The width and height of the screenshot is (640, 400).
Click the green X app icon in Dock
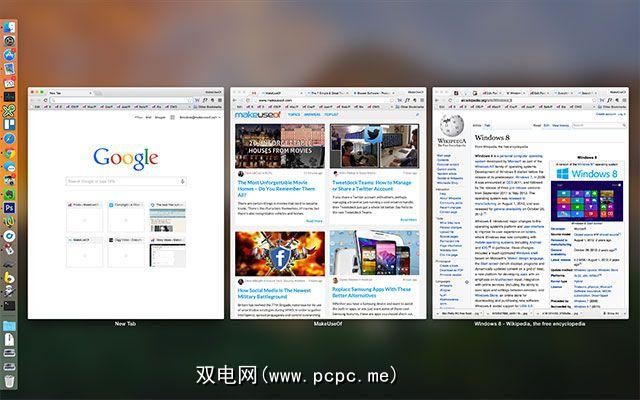[x=9, y=110]
